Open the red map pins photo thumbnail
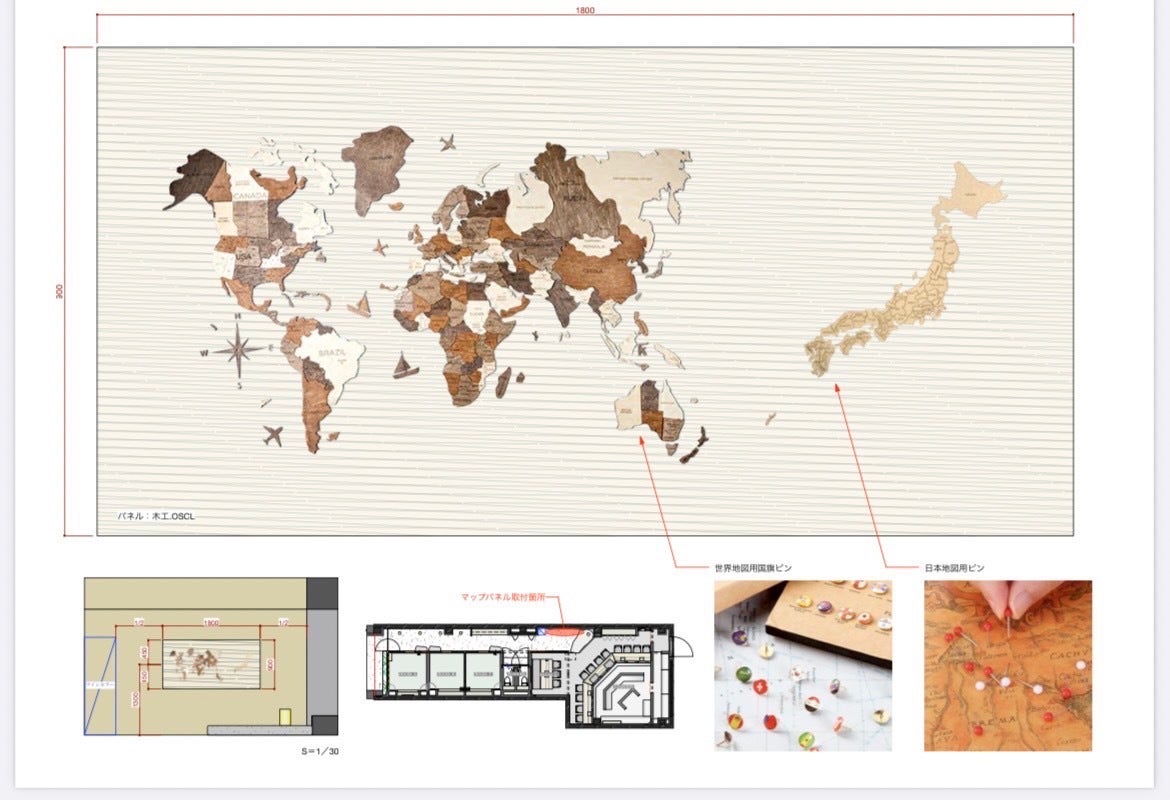The image size is (1170, 800). (1007, 665)
